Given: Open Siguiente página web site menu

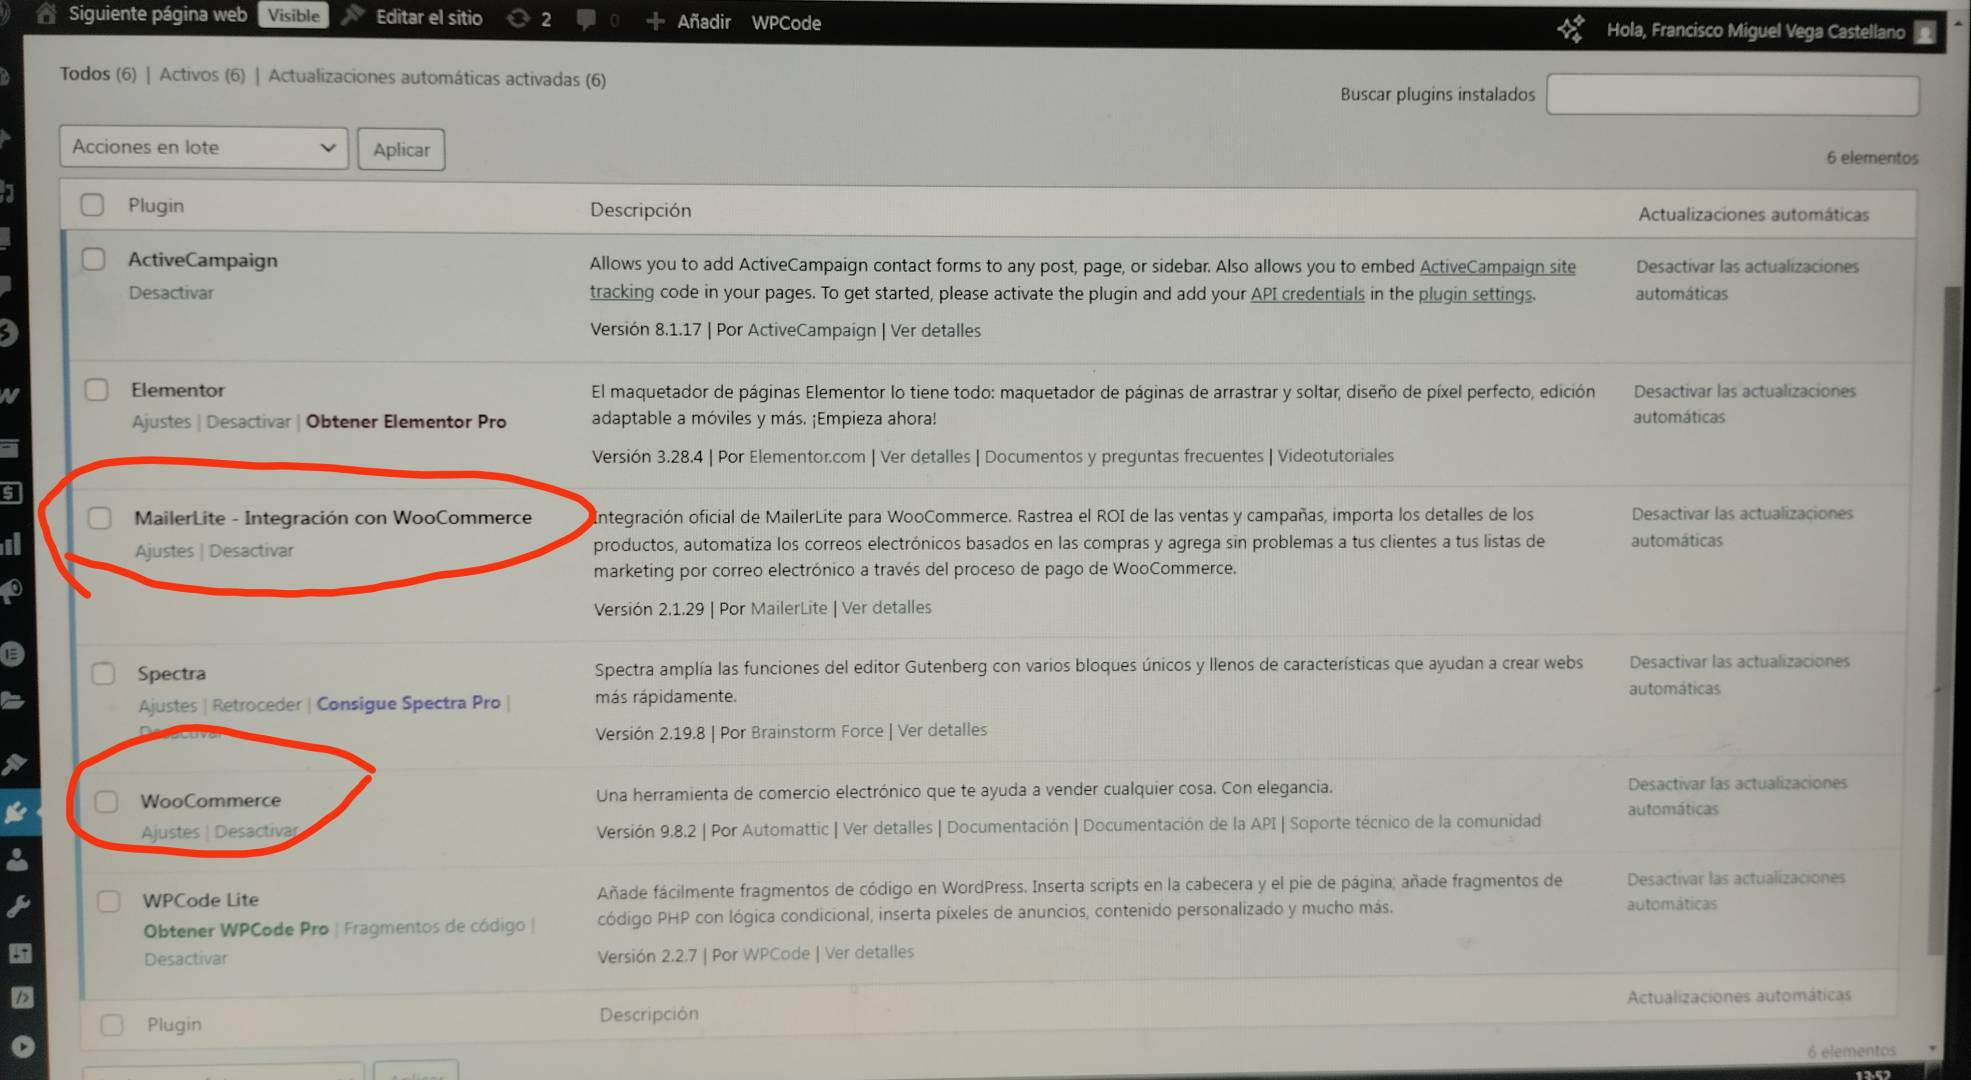Looking at the screenshot, I should [157, 14].
